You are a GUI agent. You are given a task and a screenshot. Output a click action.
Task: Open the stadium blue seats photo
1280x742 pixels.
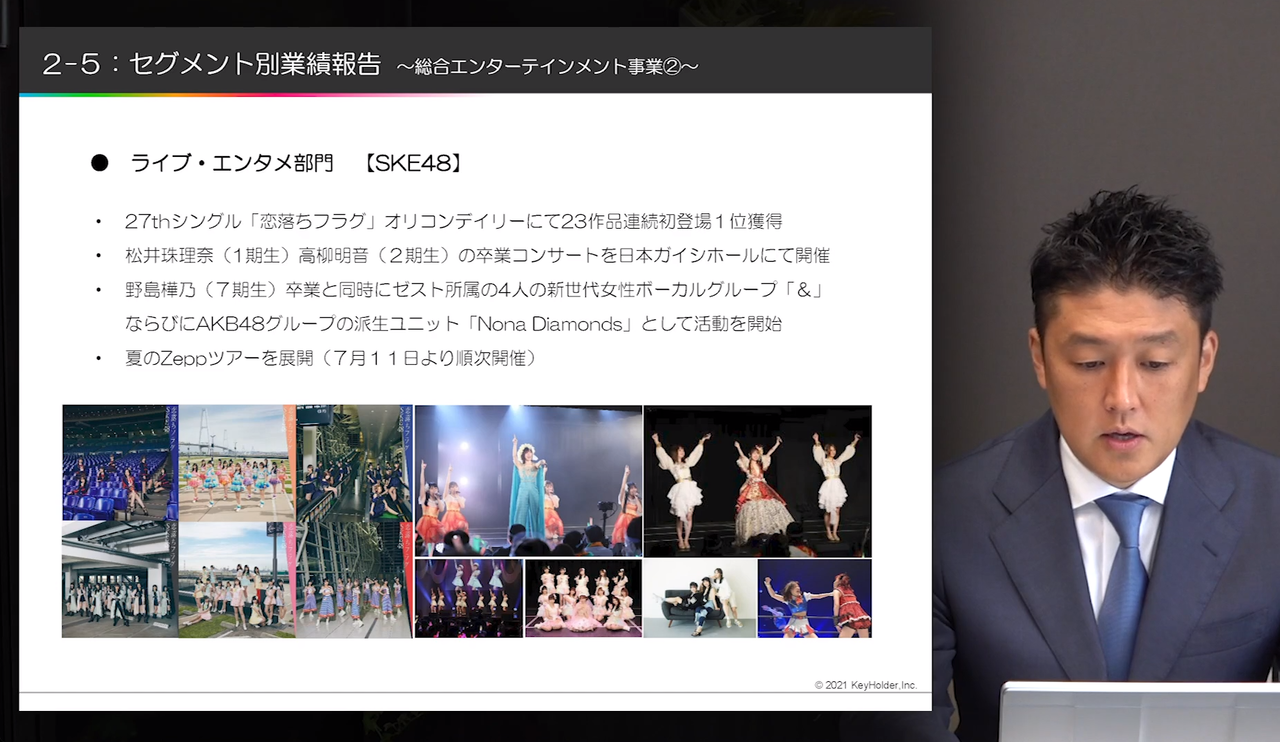[120, 462]
